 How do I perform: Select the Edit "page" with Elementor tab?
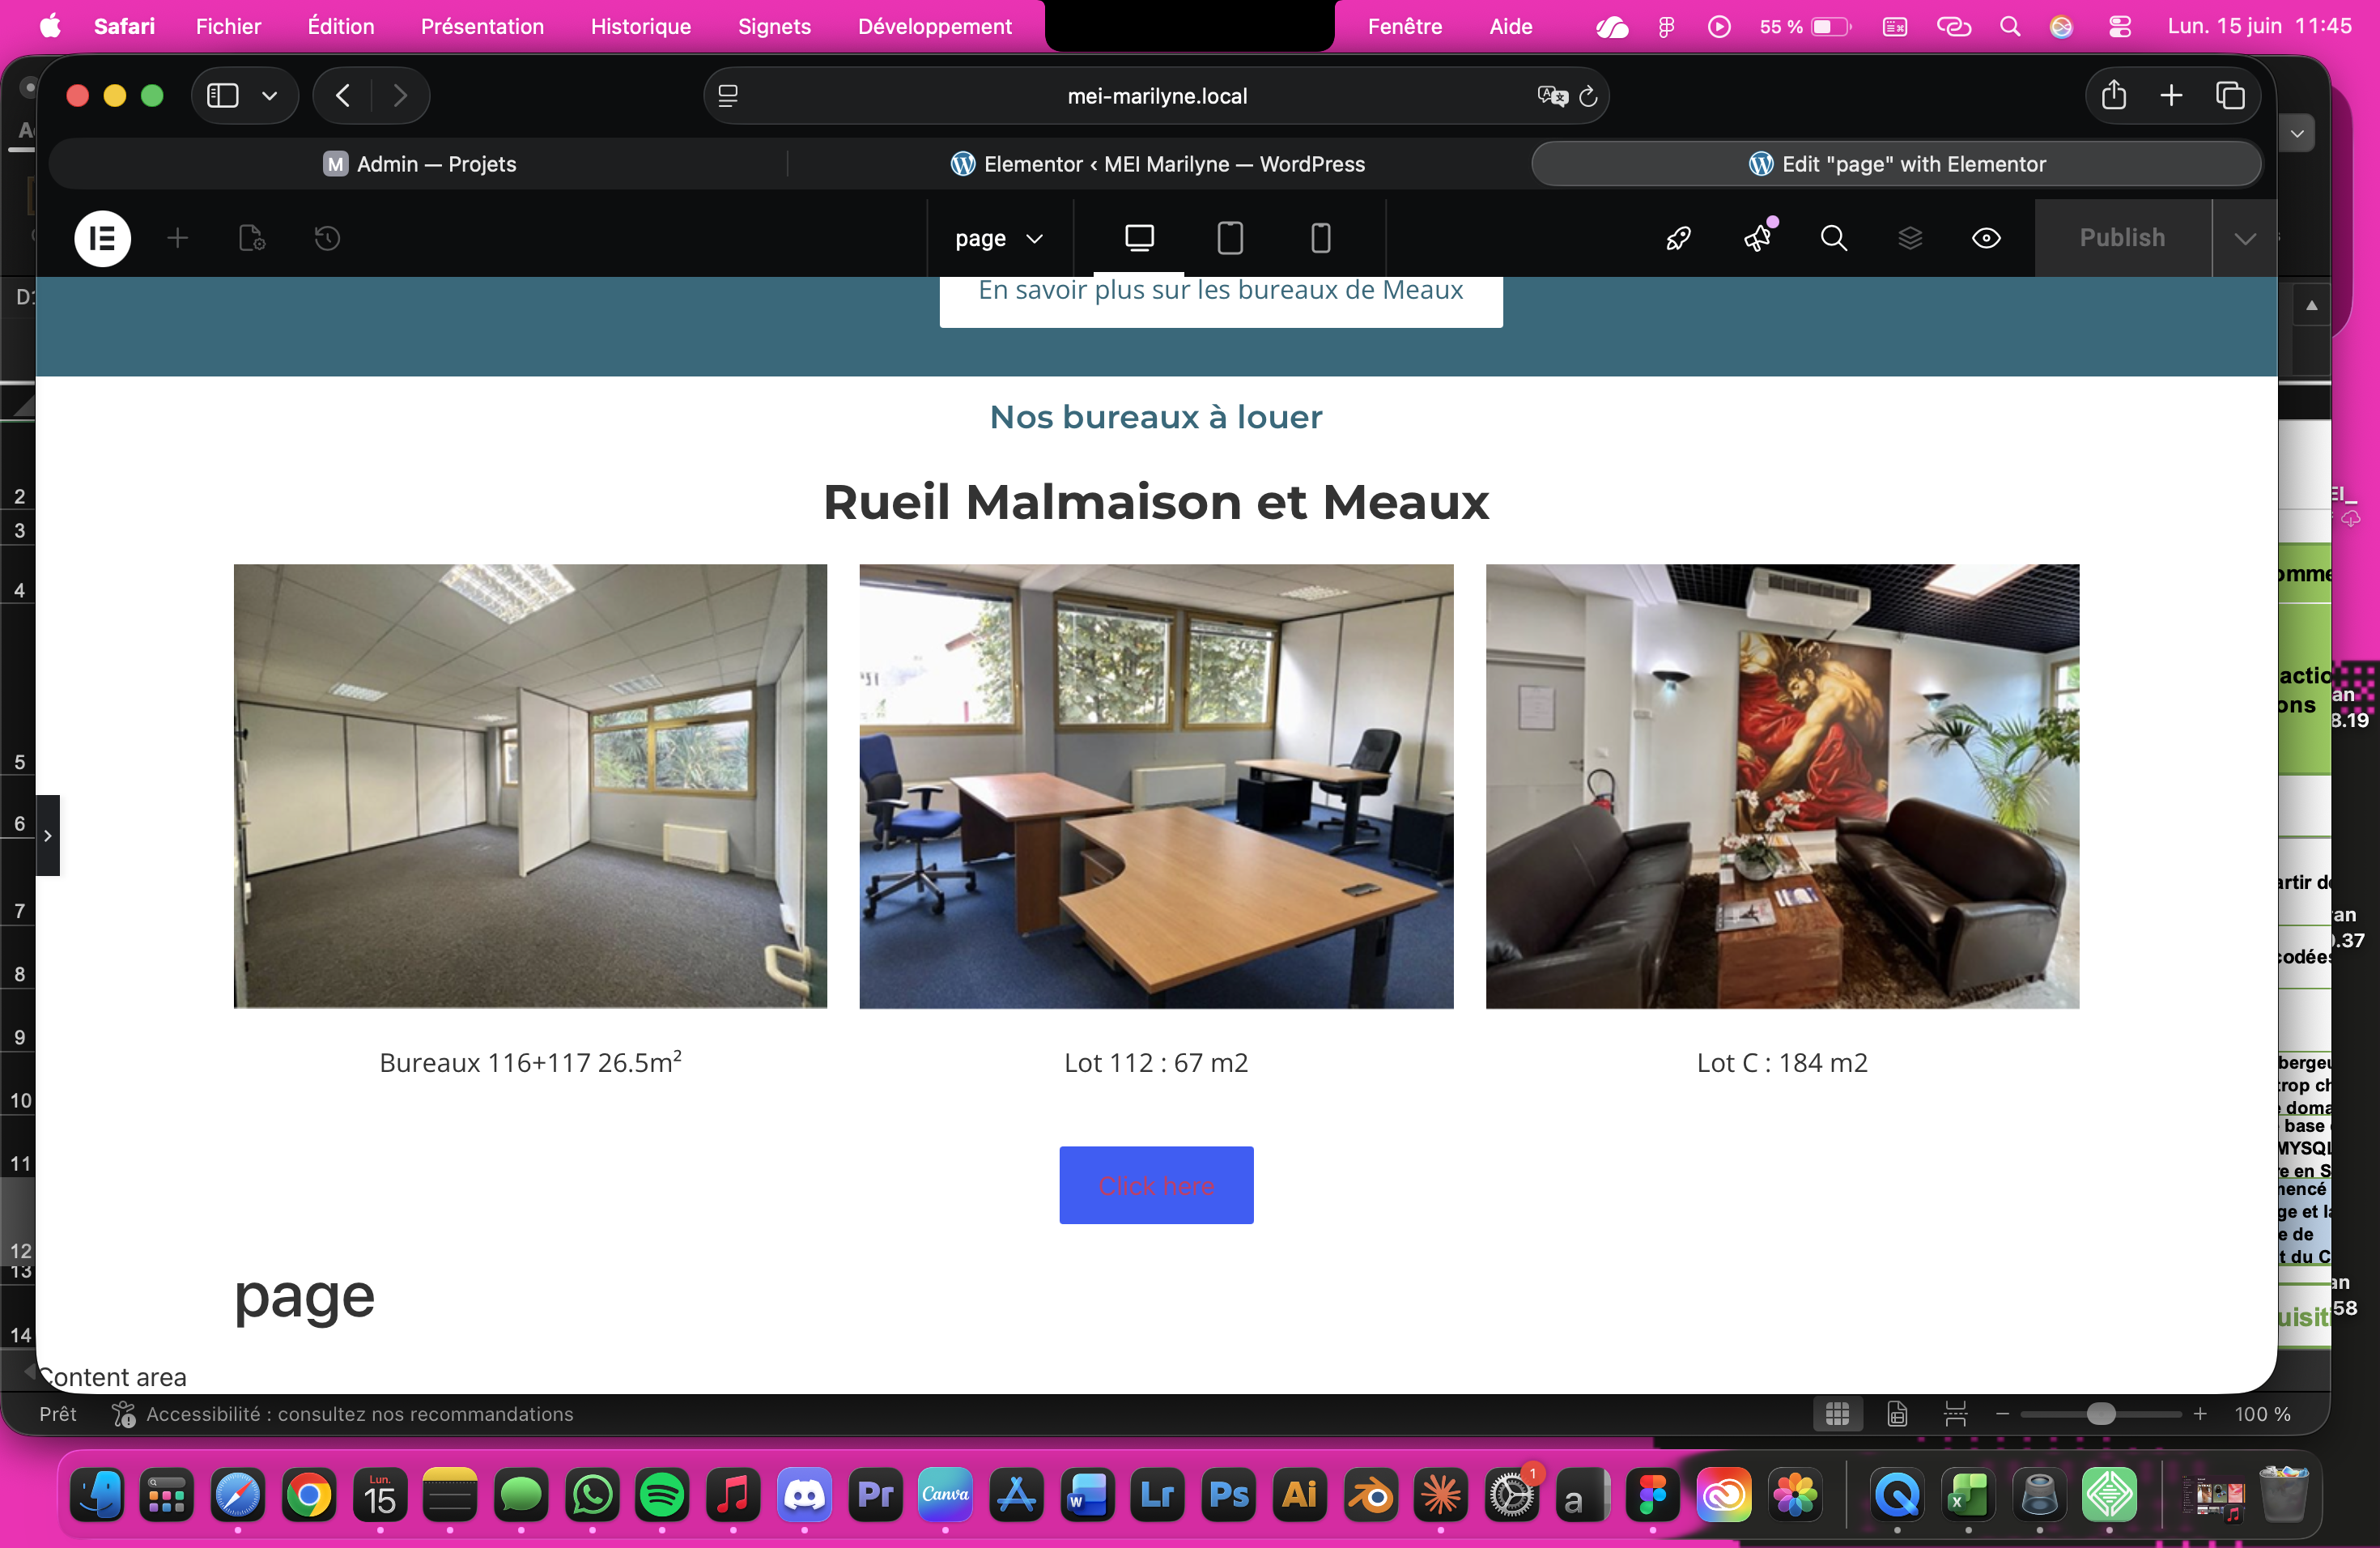click(1897, 164)
